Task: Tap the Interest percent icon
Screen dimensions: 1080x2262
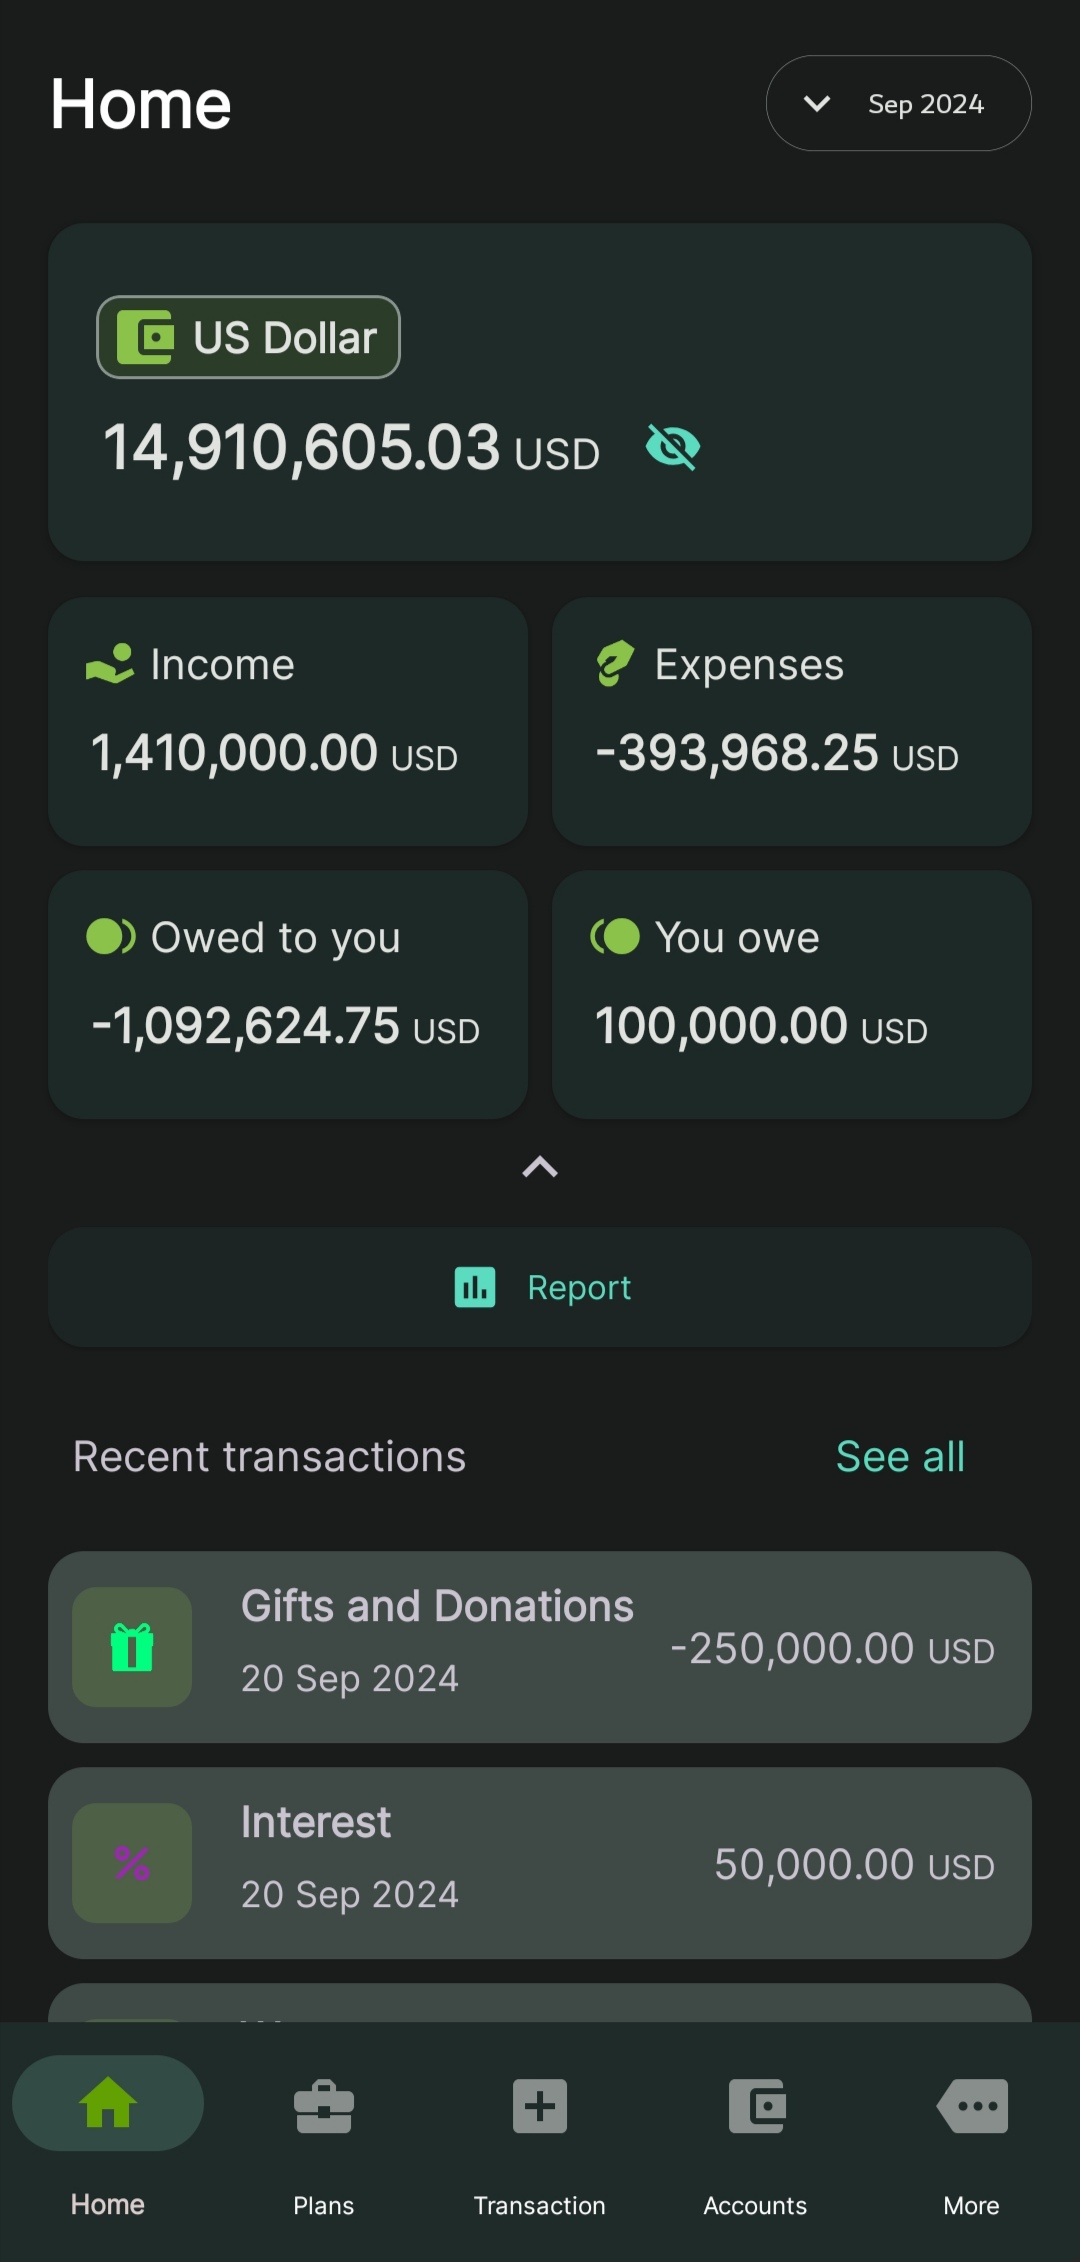Action: click(x=132, y=1863)
